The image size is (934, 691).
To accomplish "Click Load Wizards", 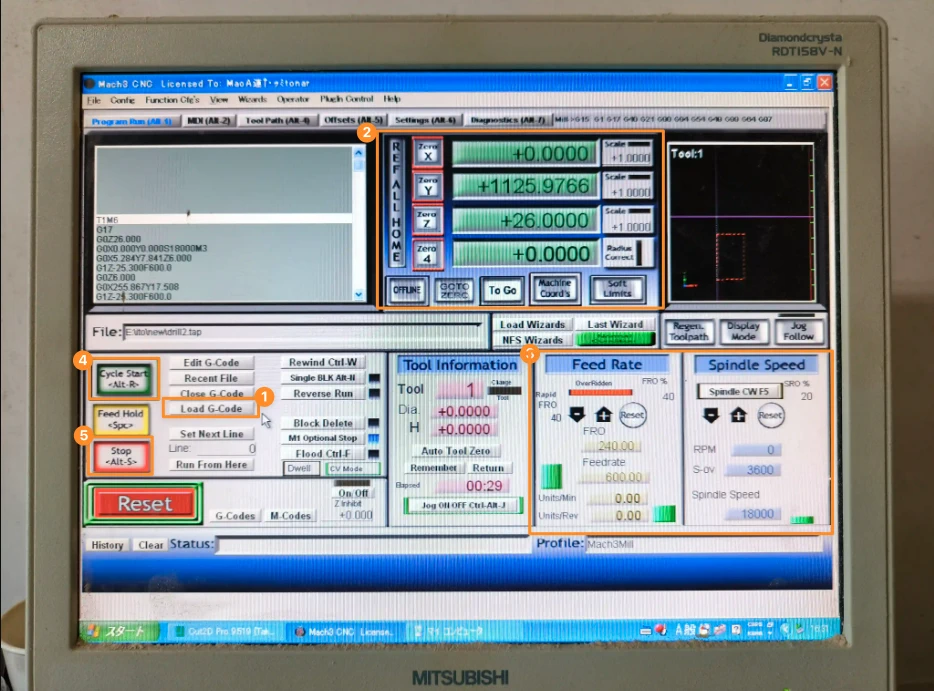I will (532, 325).
